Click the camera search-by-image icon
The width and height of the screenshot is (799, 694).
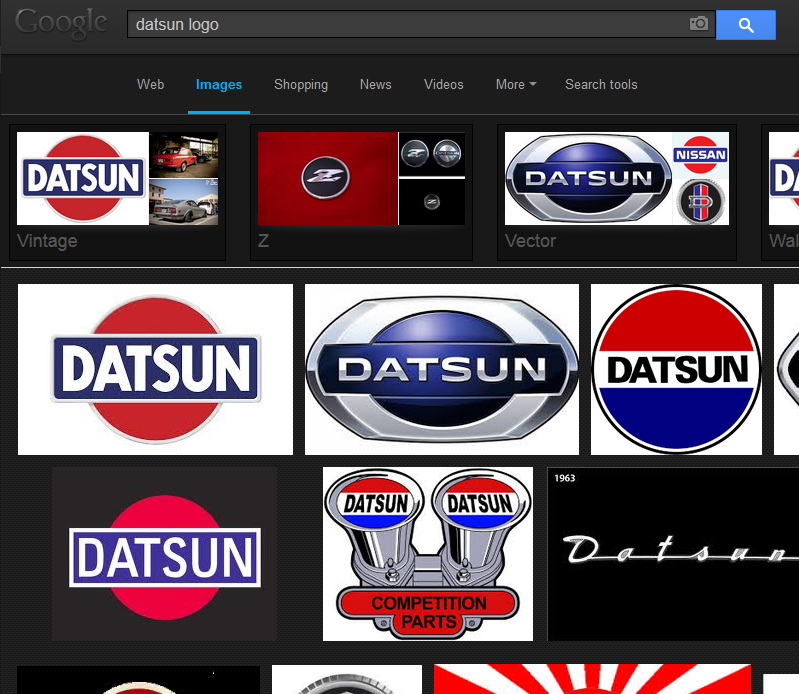tap(698, 24)
